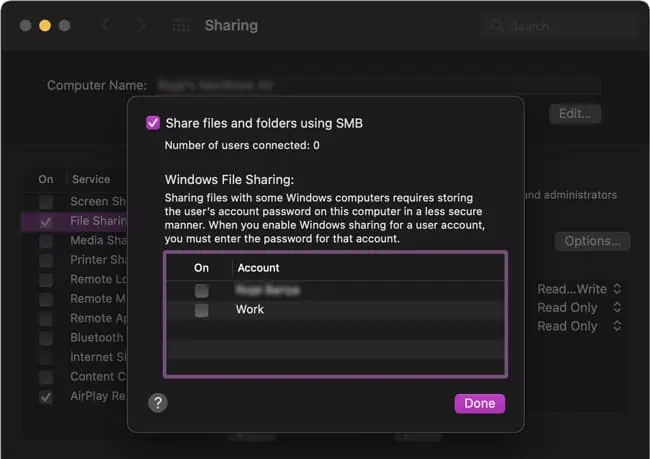Select the Printer Sharing service row

[x=75, y=260]
